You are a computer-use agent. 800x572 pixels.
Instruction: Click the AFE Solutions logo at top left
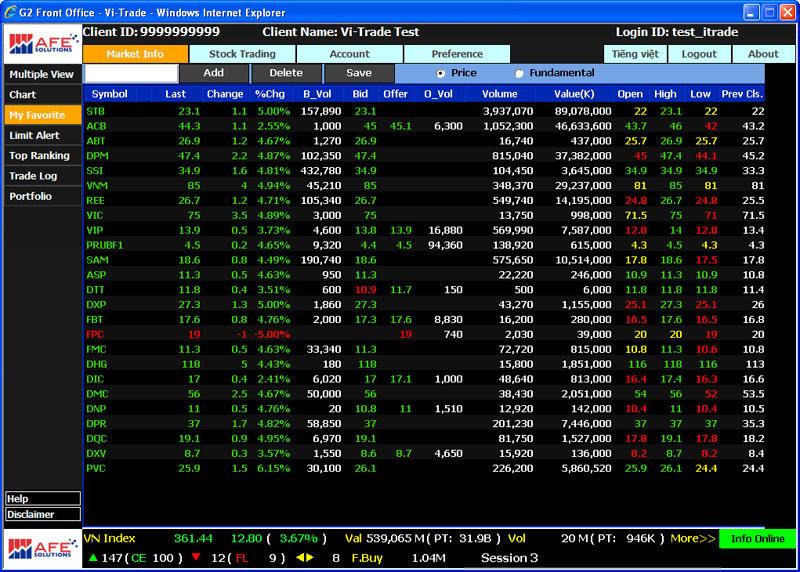[43, 44]
